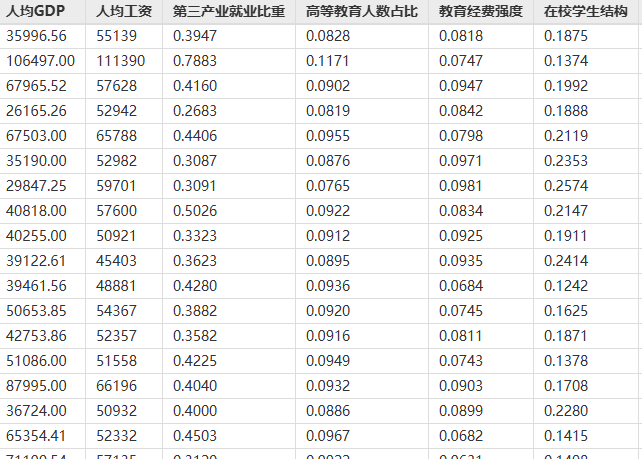The height and width of the screenshot is (459, 642).
Task: Click the cell showing 0.4000
Action: 195,411
